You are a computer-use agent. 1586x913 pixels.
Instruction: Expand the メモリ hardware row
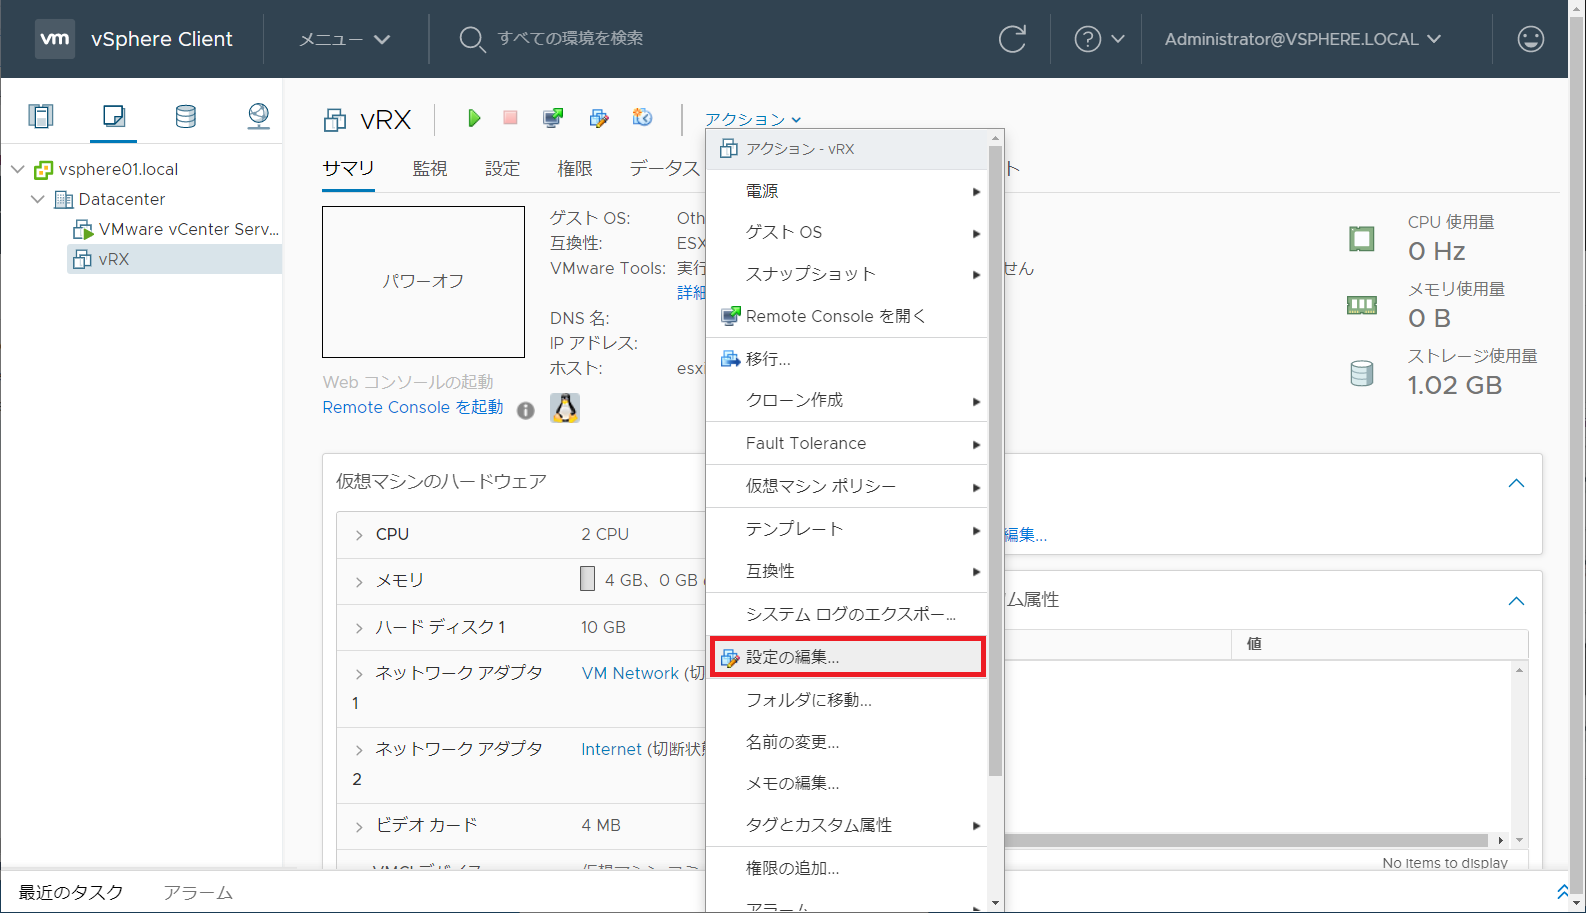359,581
